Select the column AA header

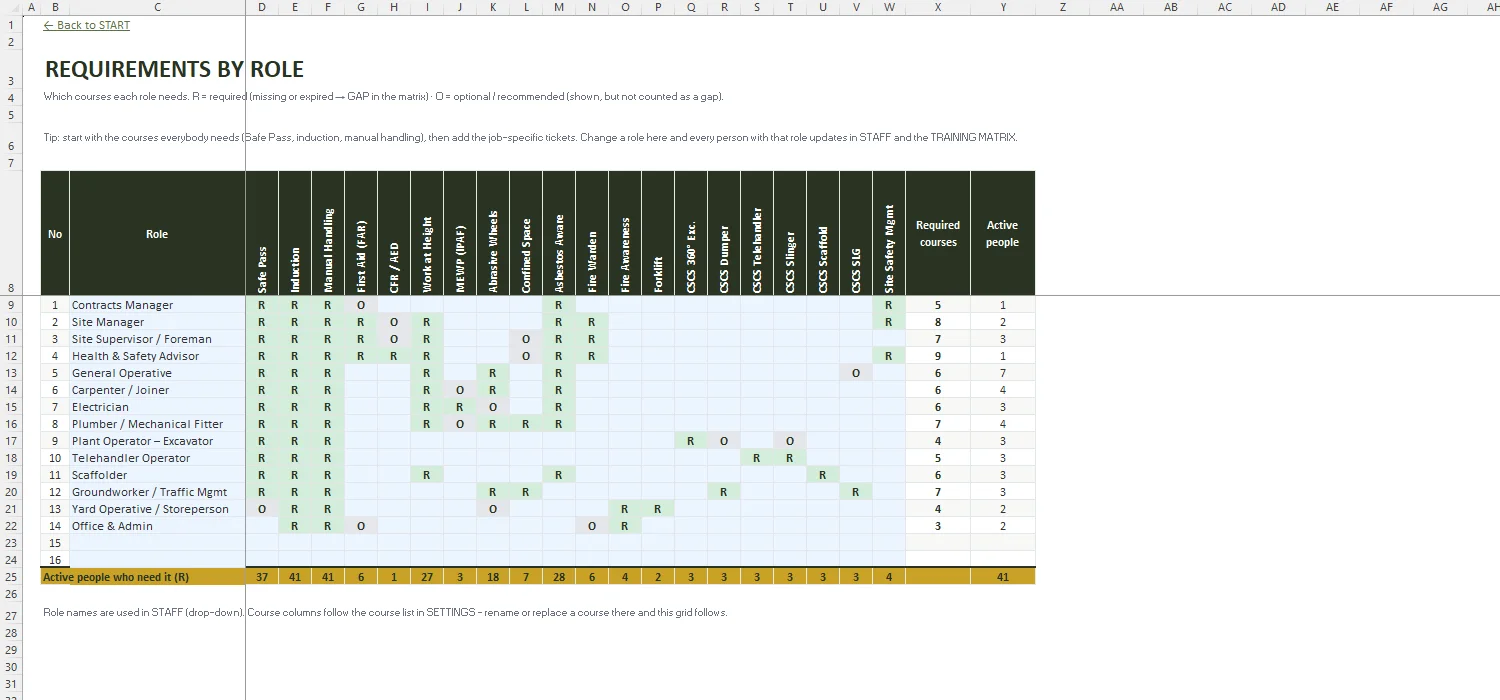(x=1117, y=7)
